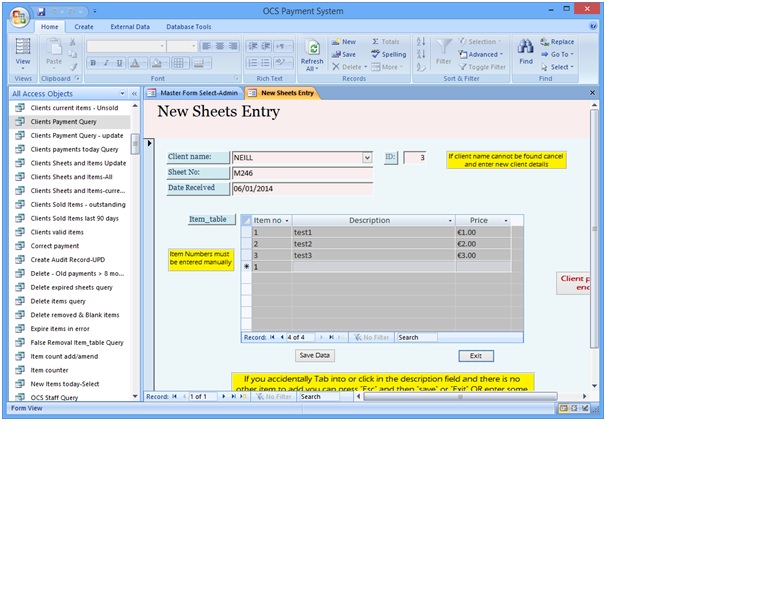Click the form record selector arrow

149,143
